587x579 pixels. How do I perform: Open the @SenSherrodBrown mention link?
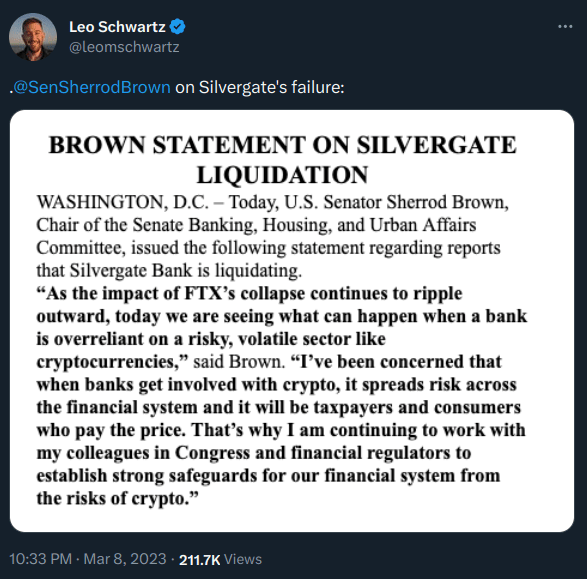click(x=92, y=87)
